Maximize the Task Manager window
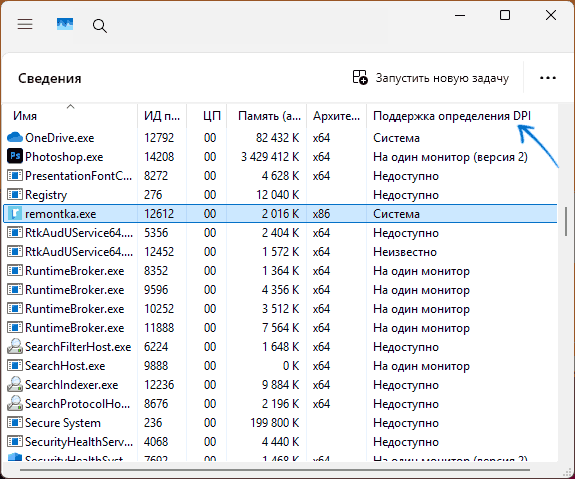 (505, 15)
